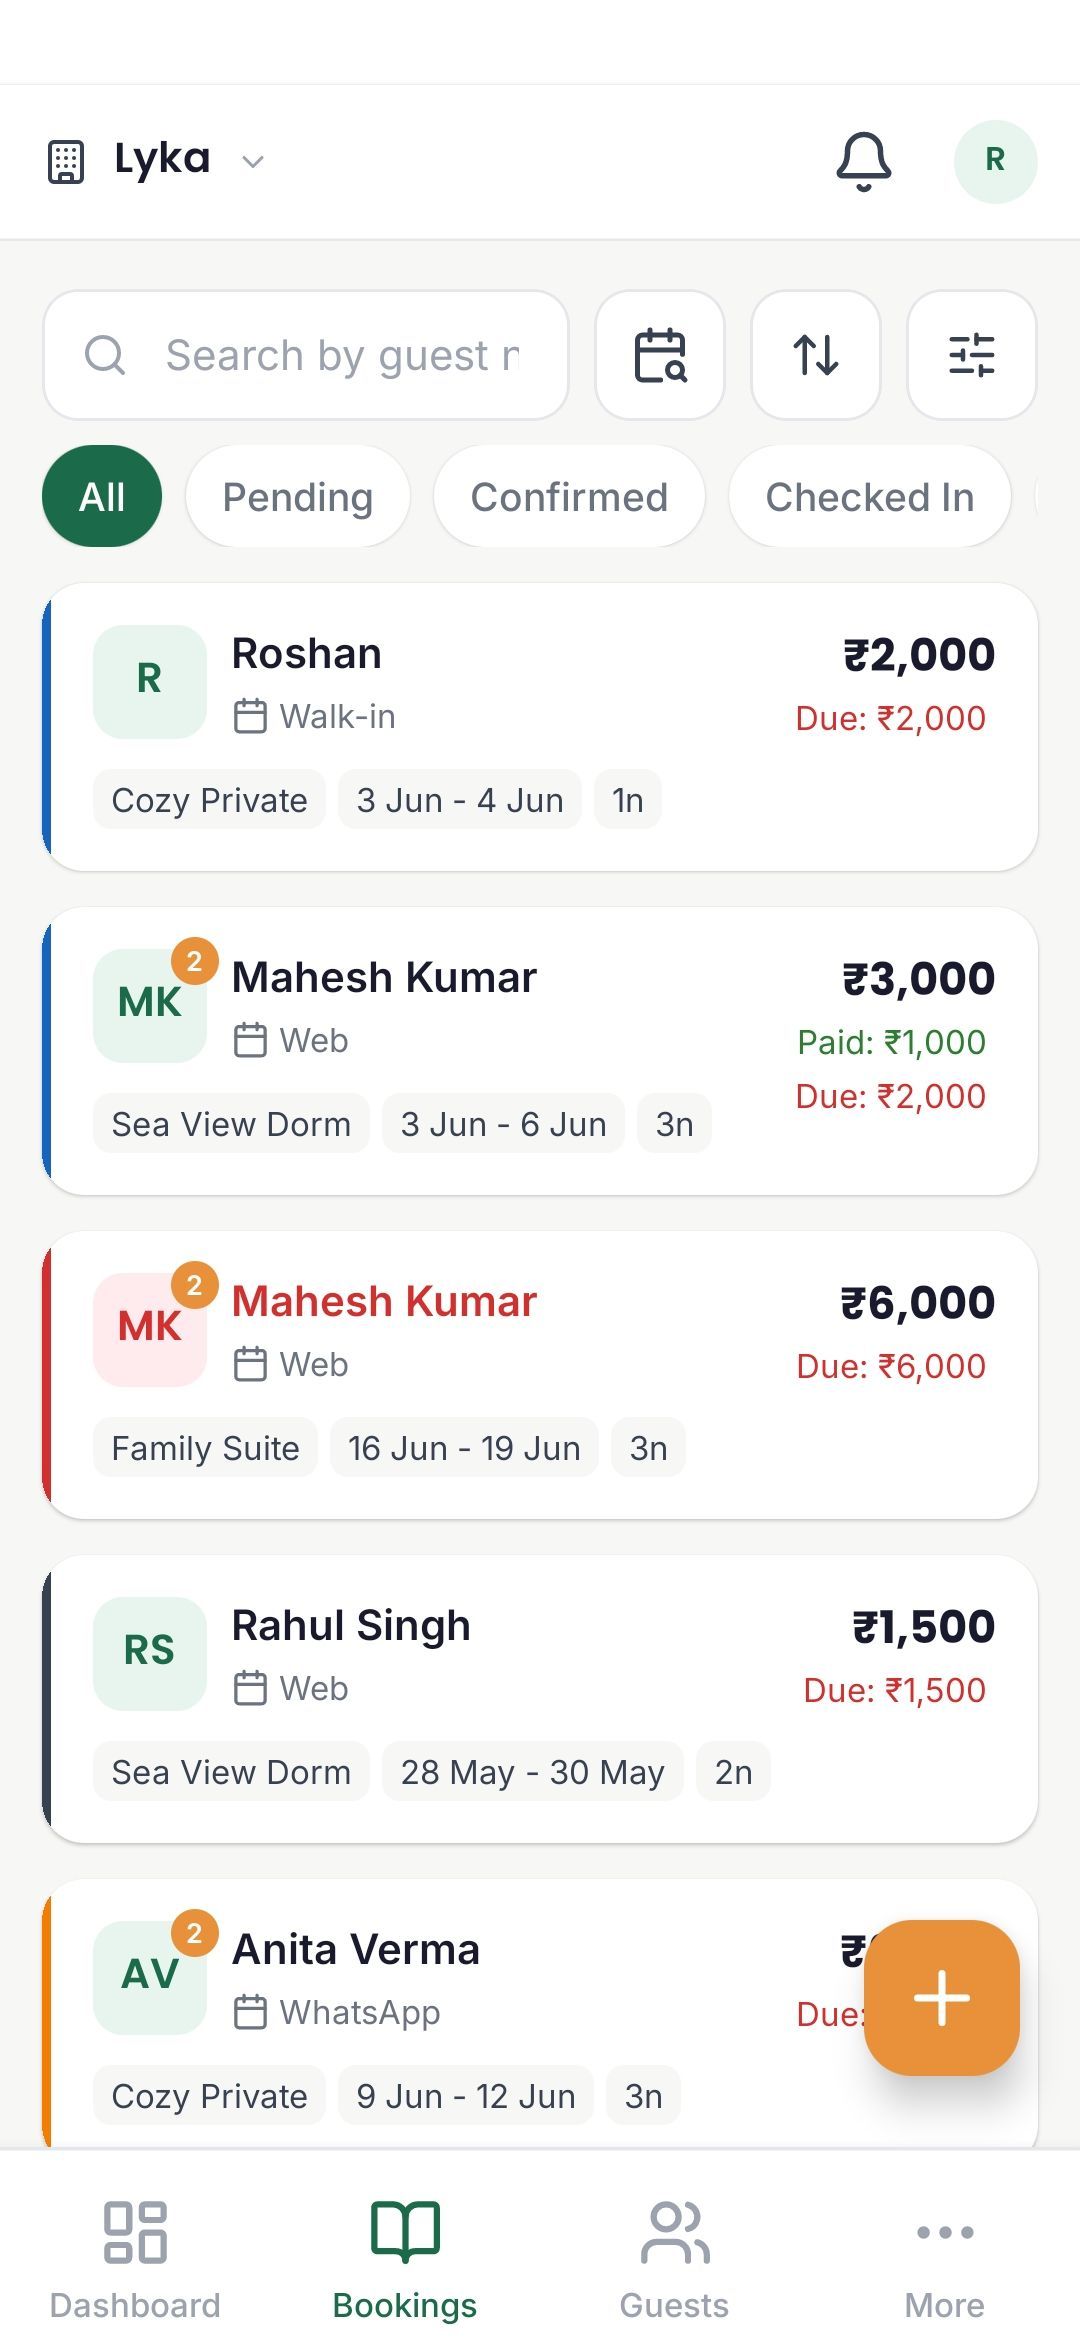Expand the Lyka property dropdown chevron
Image resolution: width=1080 pixels, height=2340 pixels.
pos(253,161)
